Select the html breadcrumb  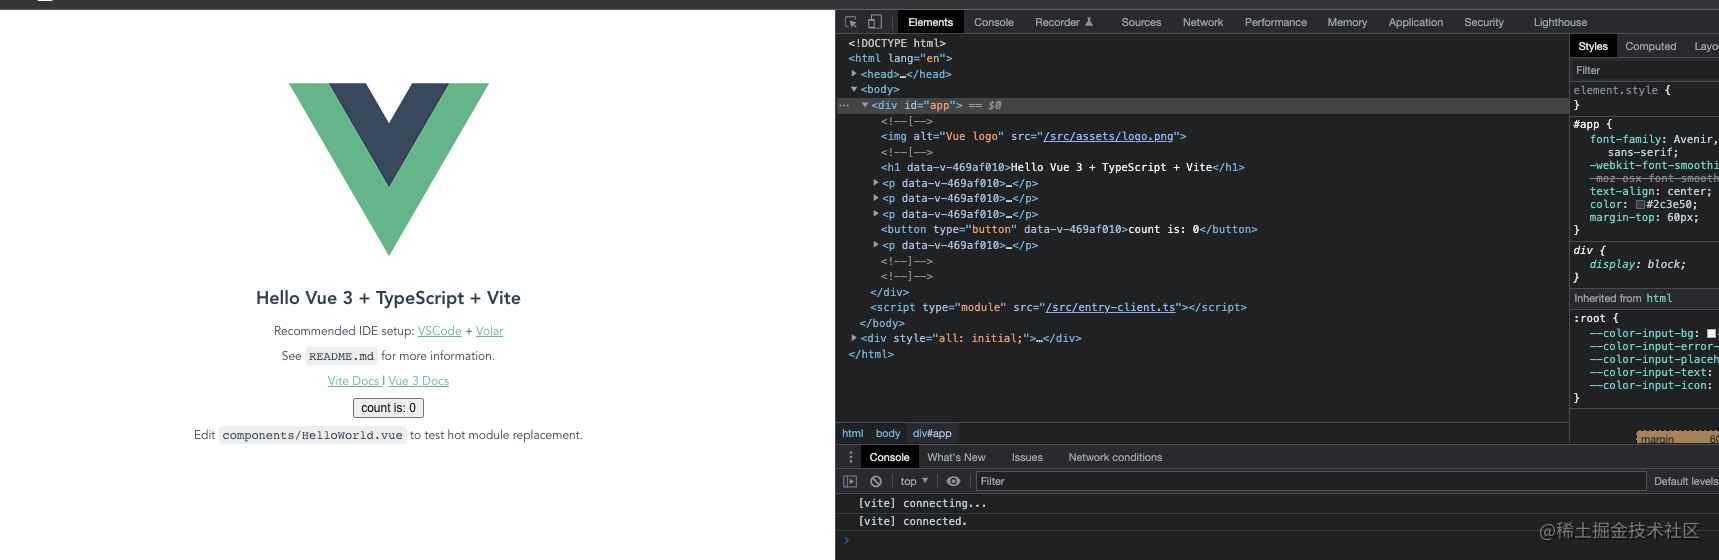[x=853, y=433]
